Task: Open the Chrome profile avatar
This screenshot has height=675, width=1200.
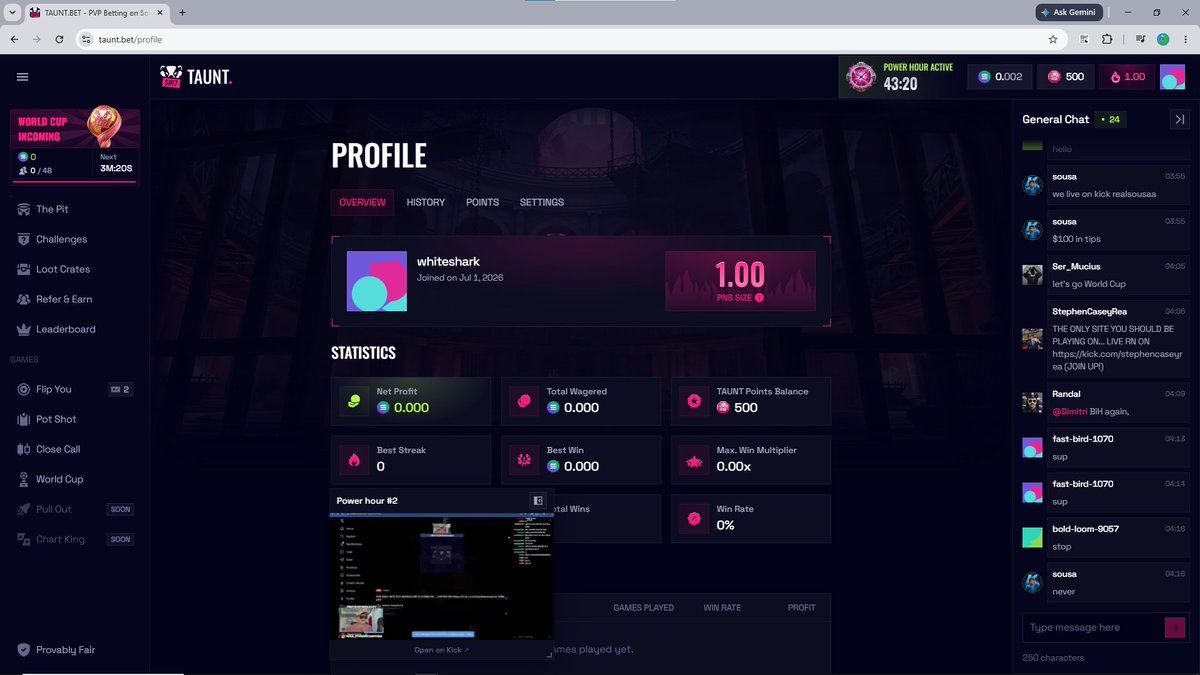Action: click(x=1163, y=39)
